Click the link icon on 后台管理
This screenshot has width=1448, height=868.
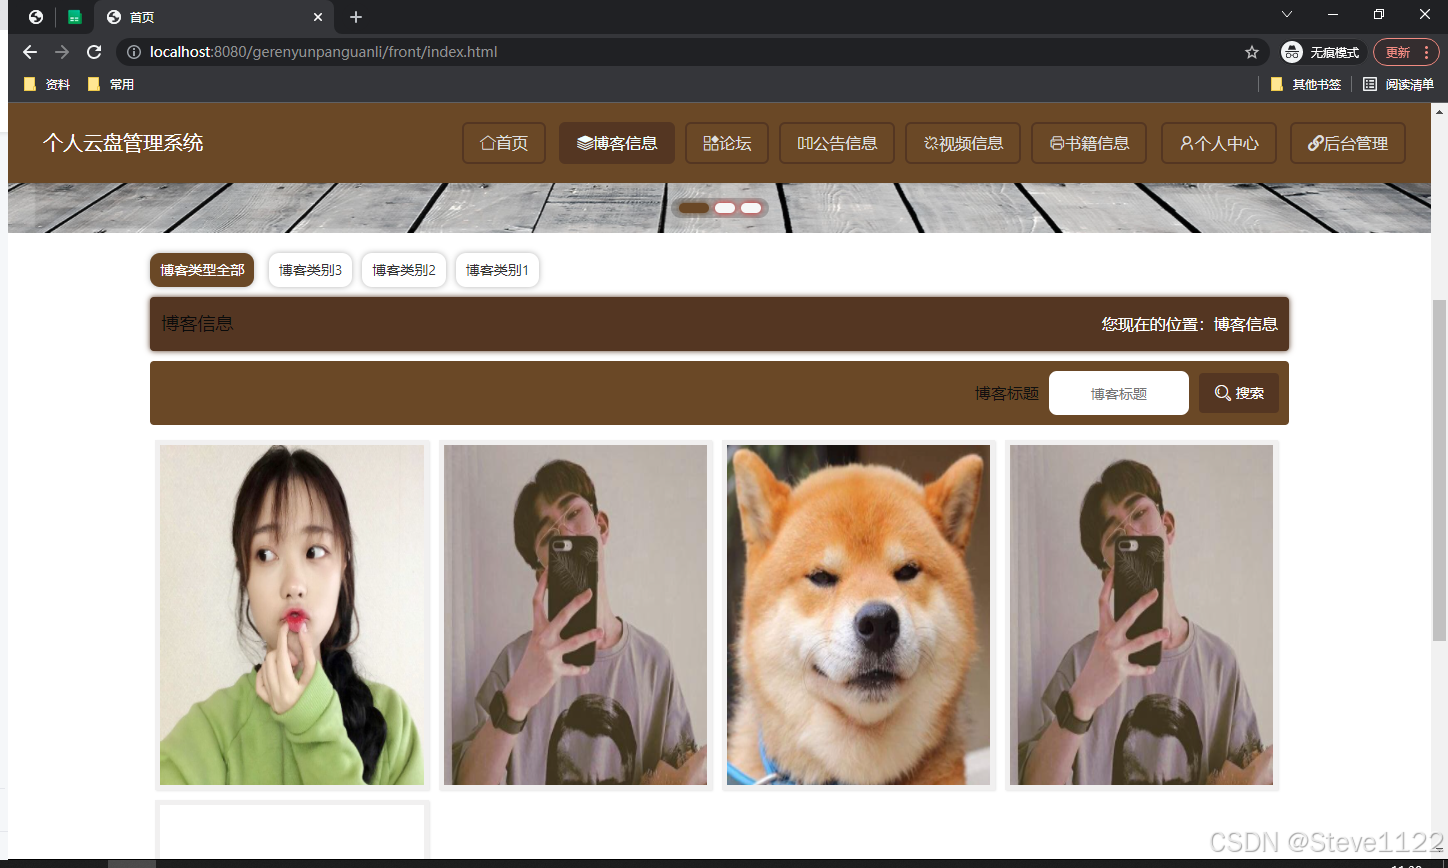click(x=1317, y=143)
